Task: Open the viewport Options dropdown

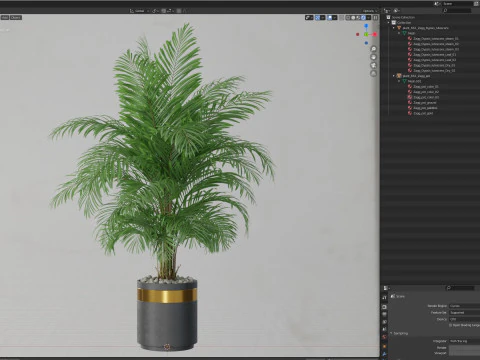Action: tap(370, 11)
